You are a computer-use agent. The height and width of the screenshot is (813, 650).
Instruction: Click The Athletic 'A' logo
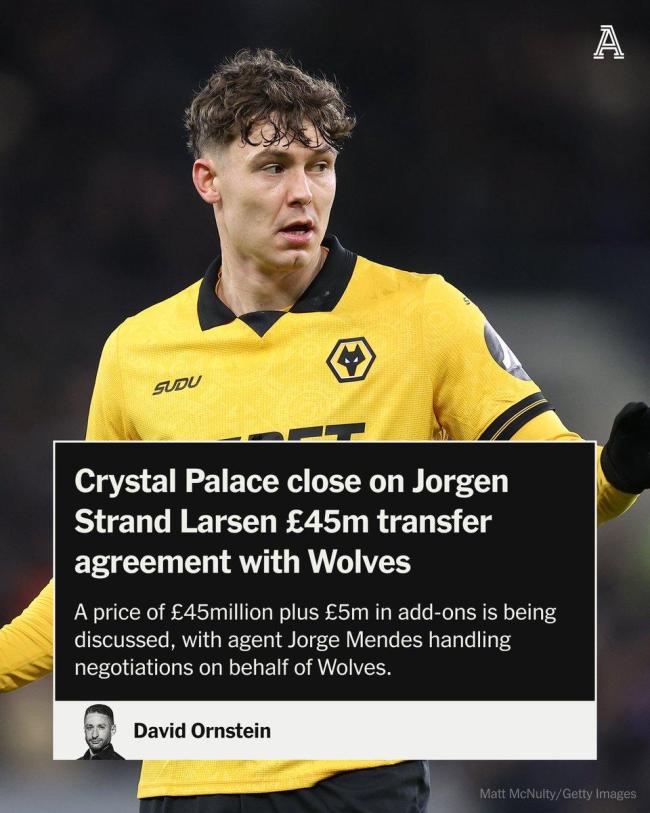point(609,43)
